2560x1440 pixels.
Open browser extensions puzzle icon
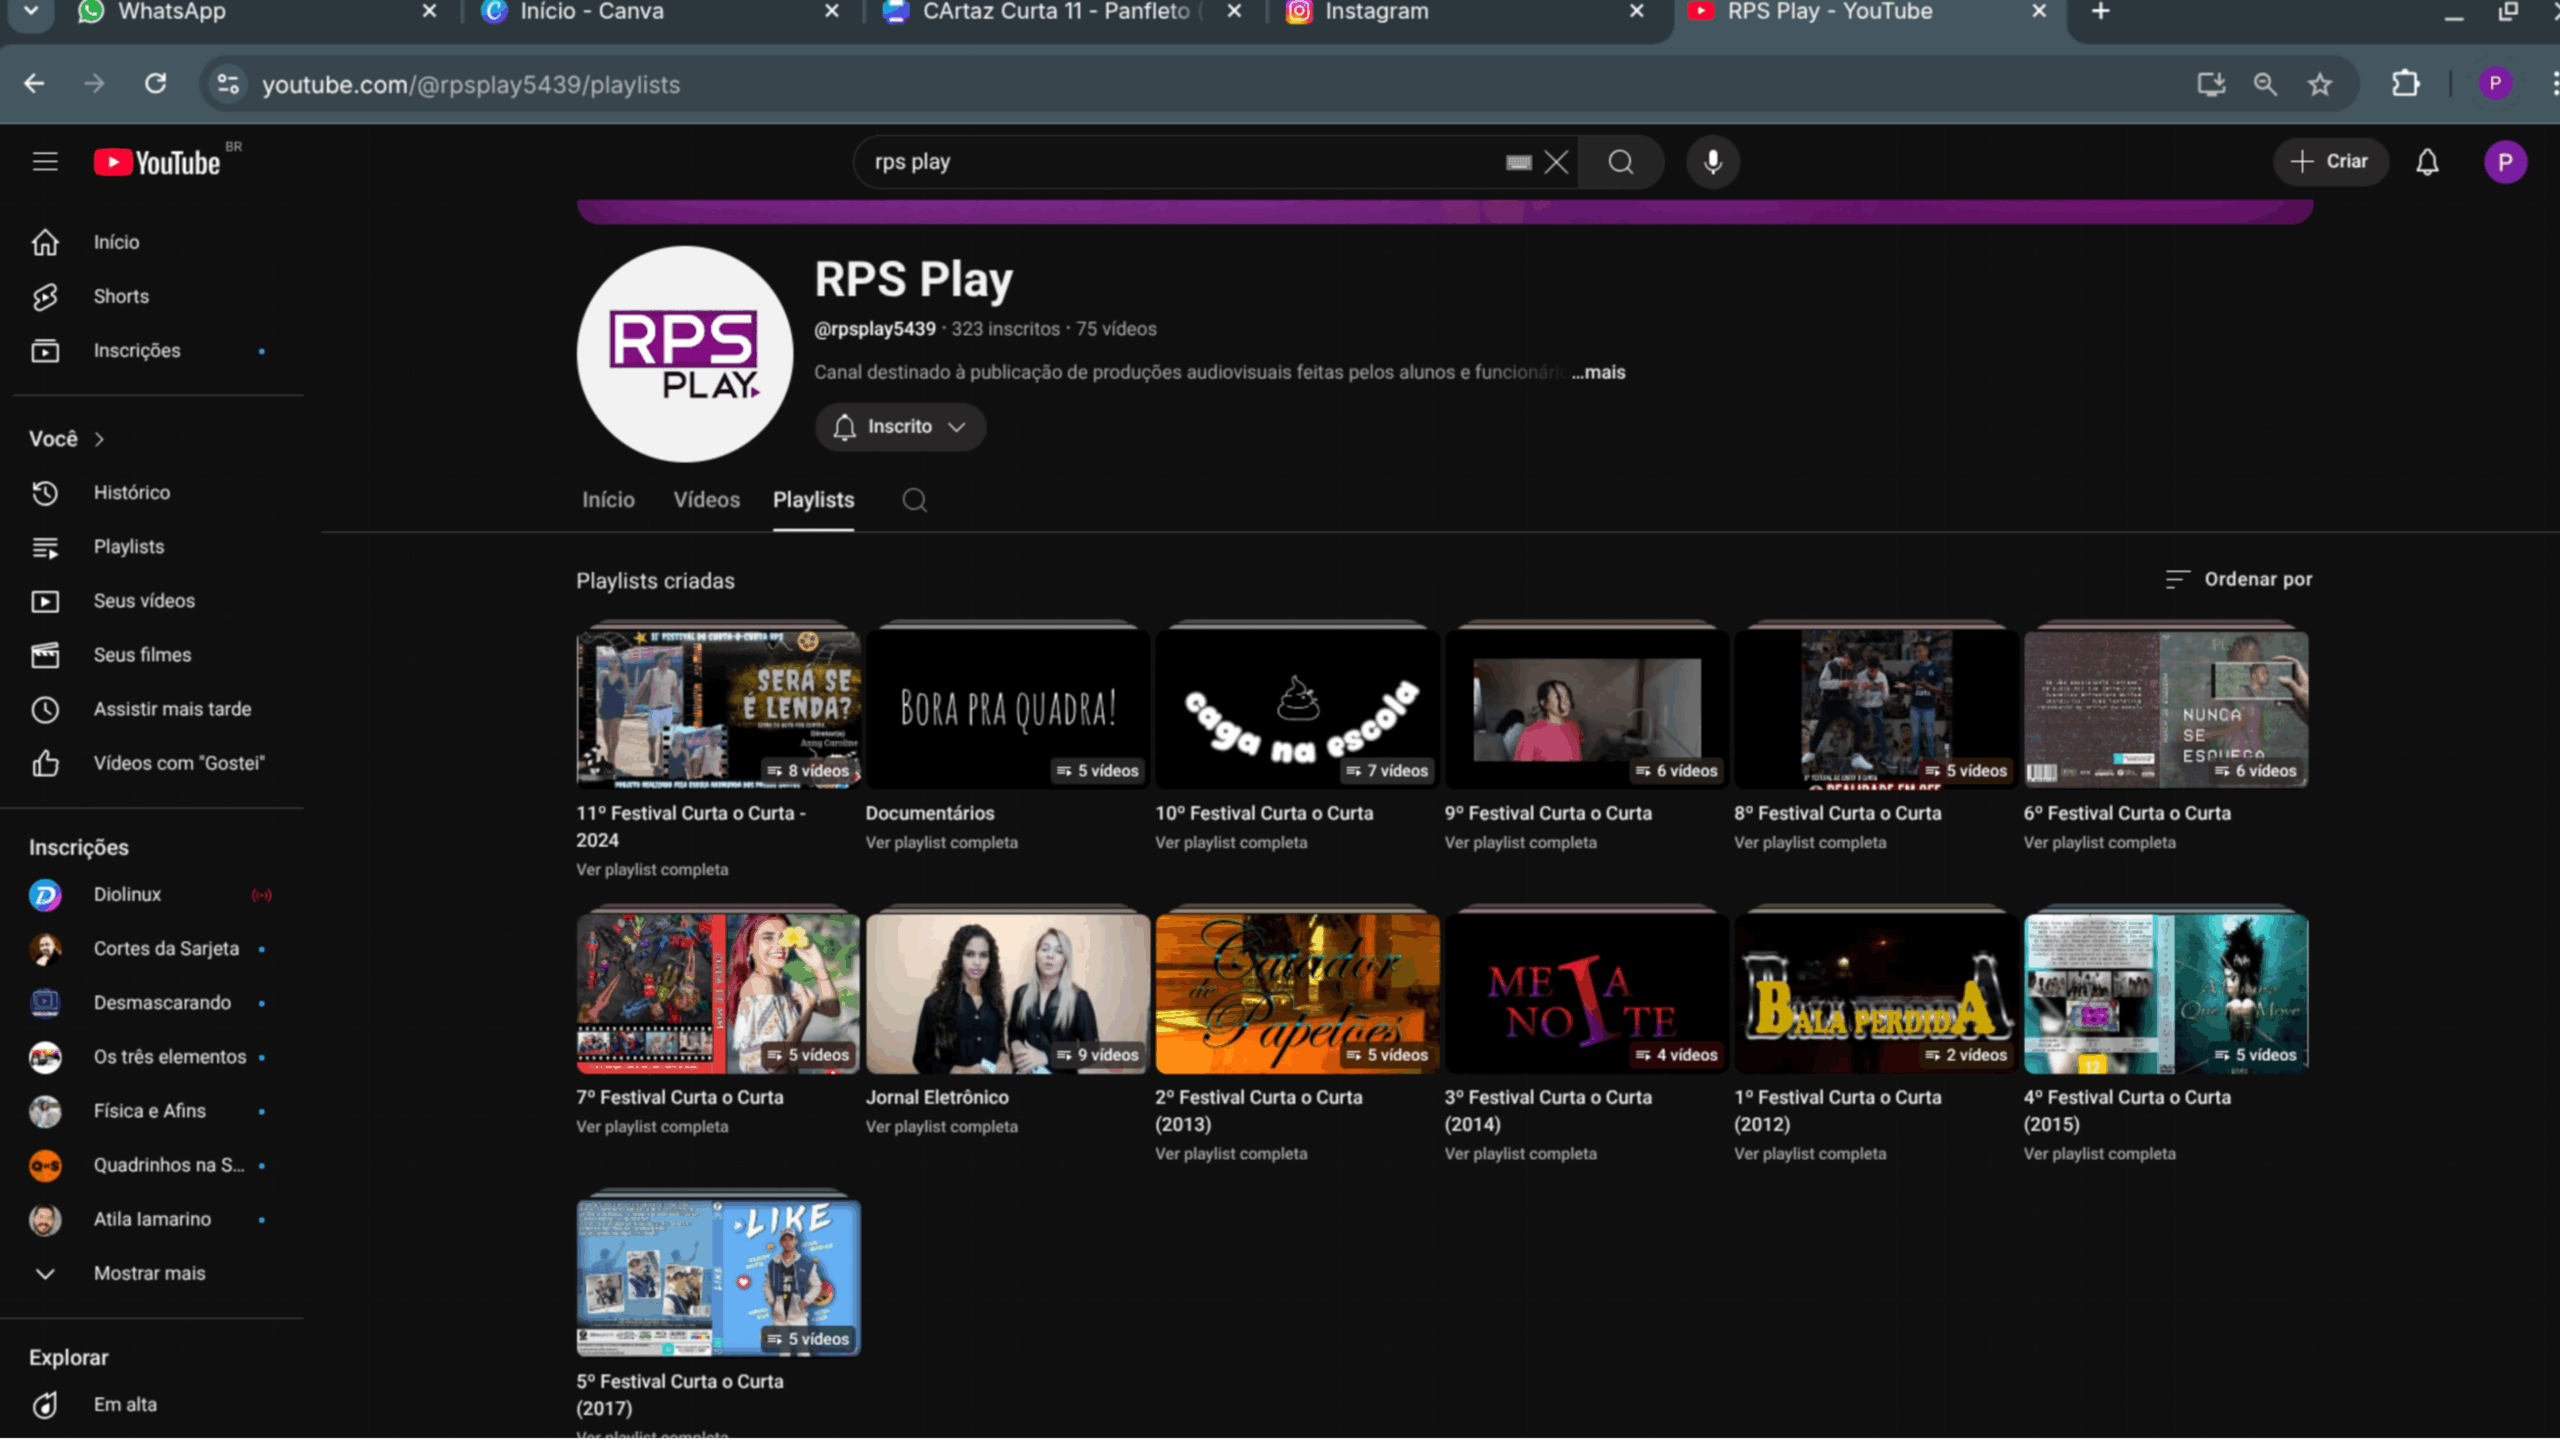2406,84
